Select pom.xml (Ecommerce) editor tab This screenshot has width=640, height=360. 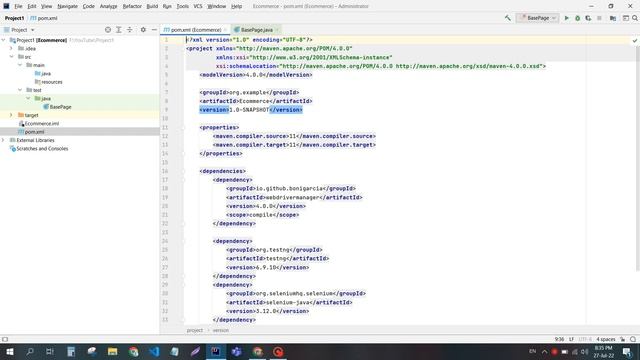click(195, 30)
